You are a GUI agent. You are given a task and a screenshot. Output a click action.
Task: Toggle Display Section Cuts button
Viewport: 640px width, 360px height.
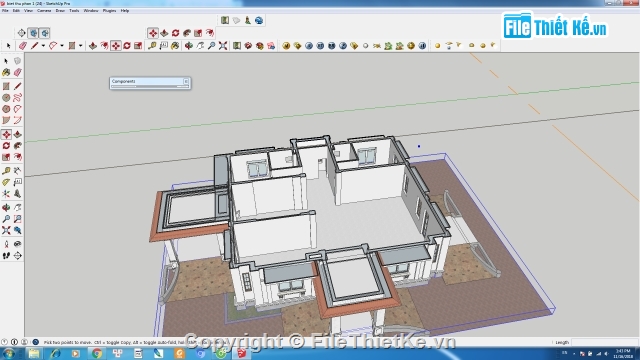[44, 33]
